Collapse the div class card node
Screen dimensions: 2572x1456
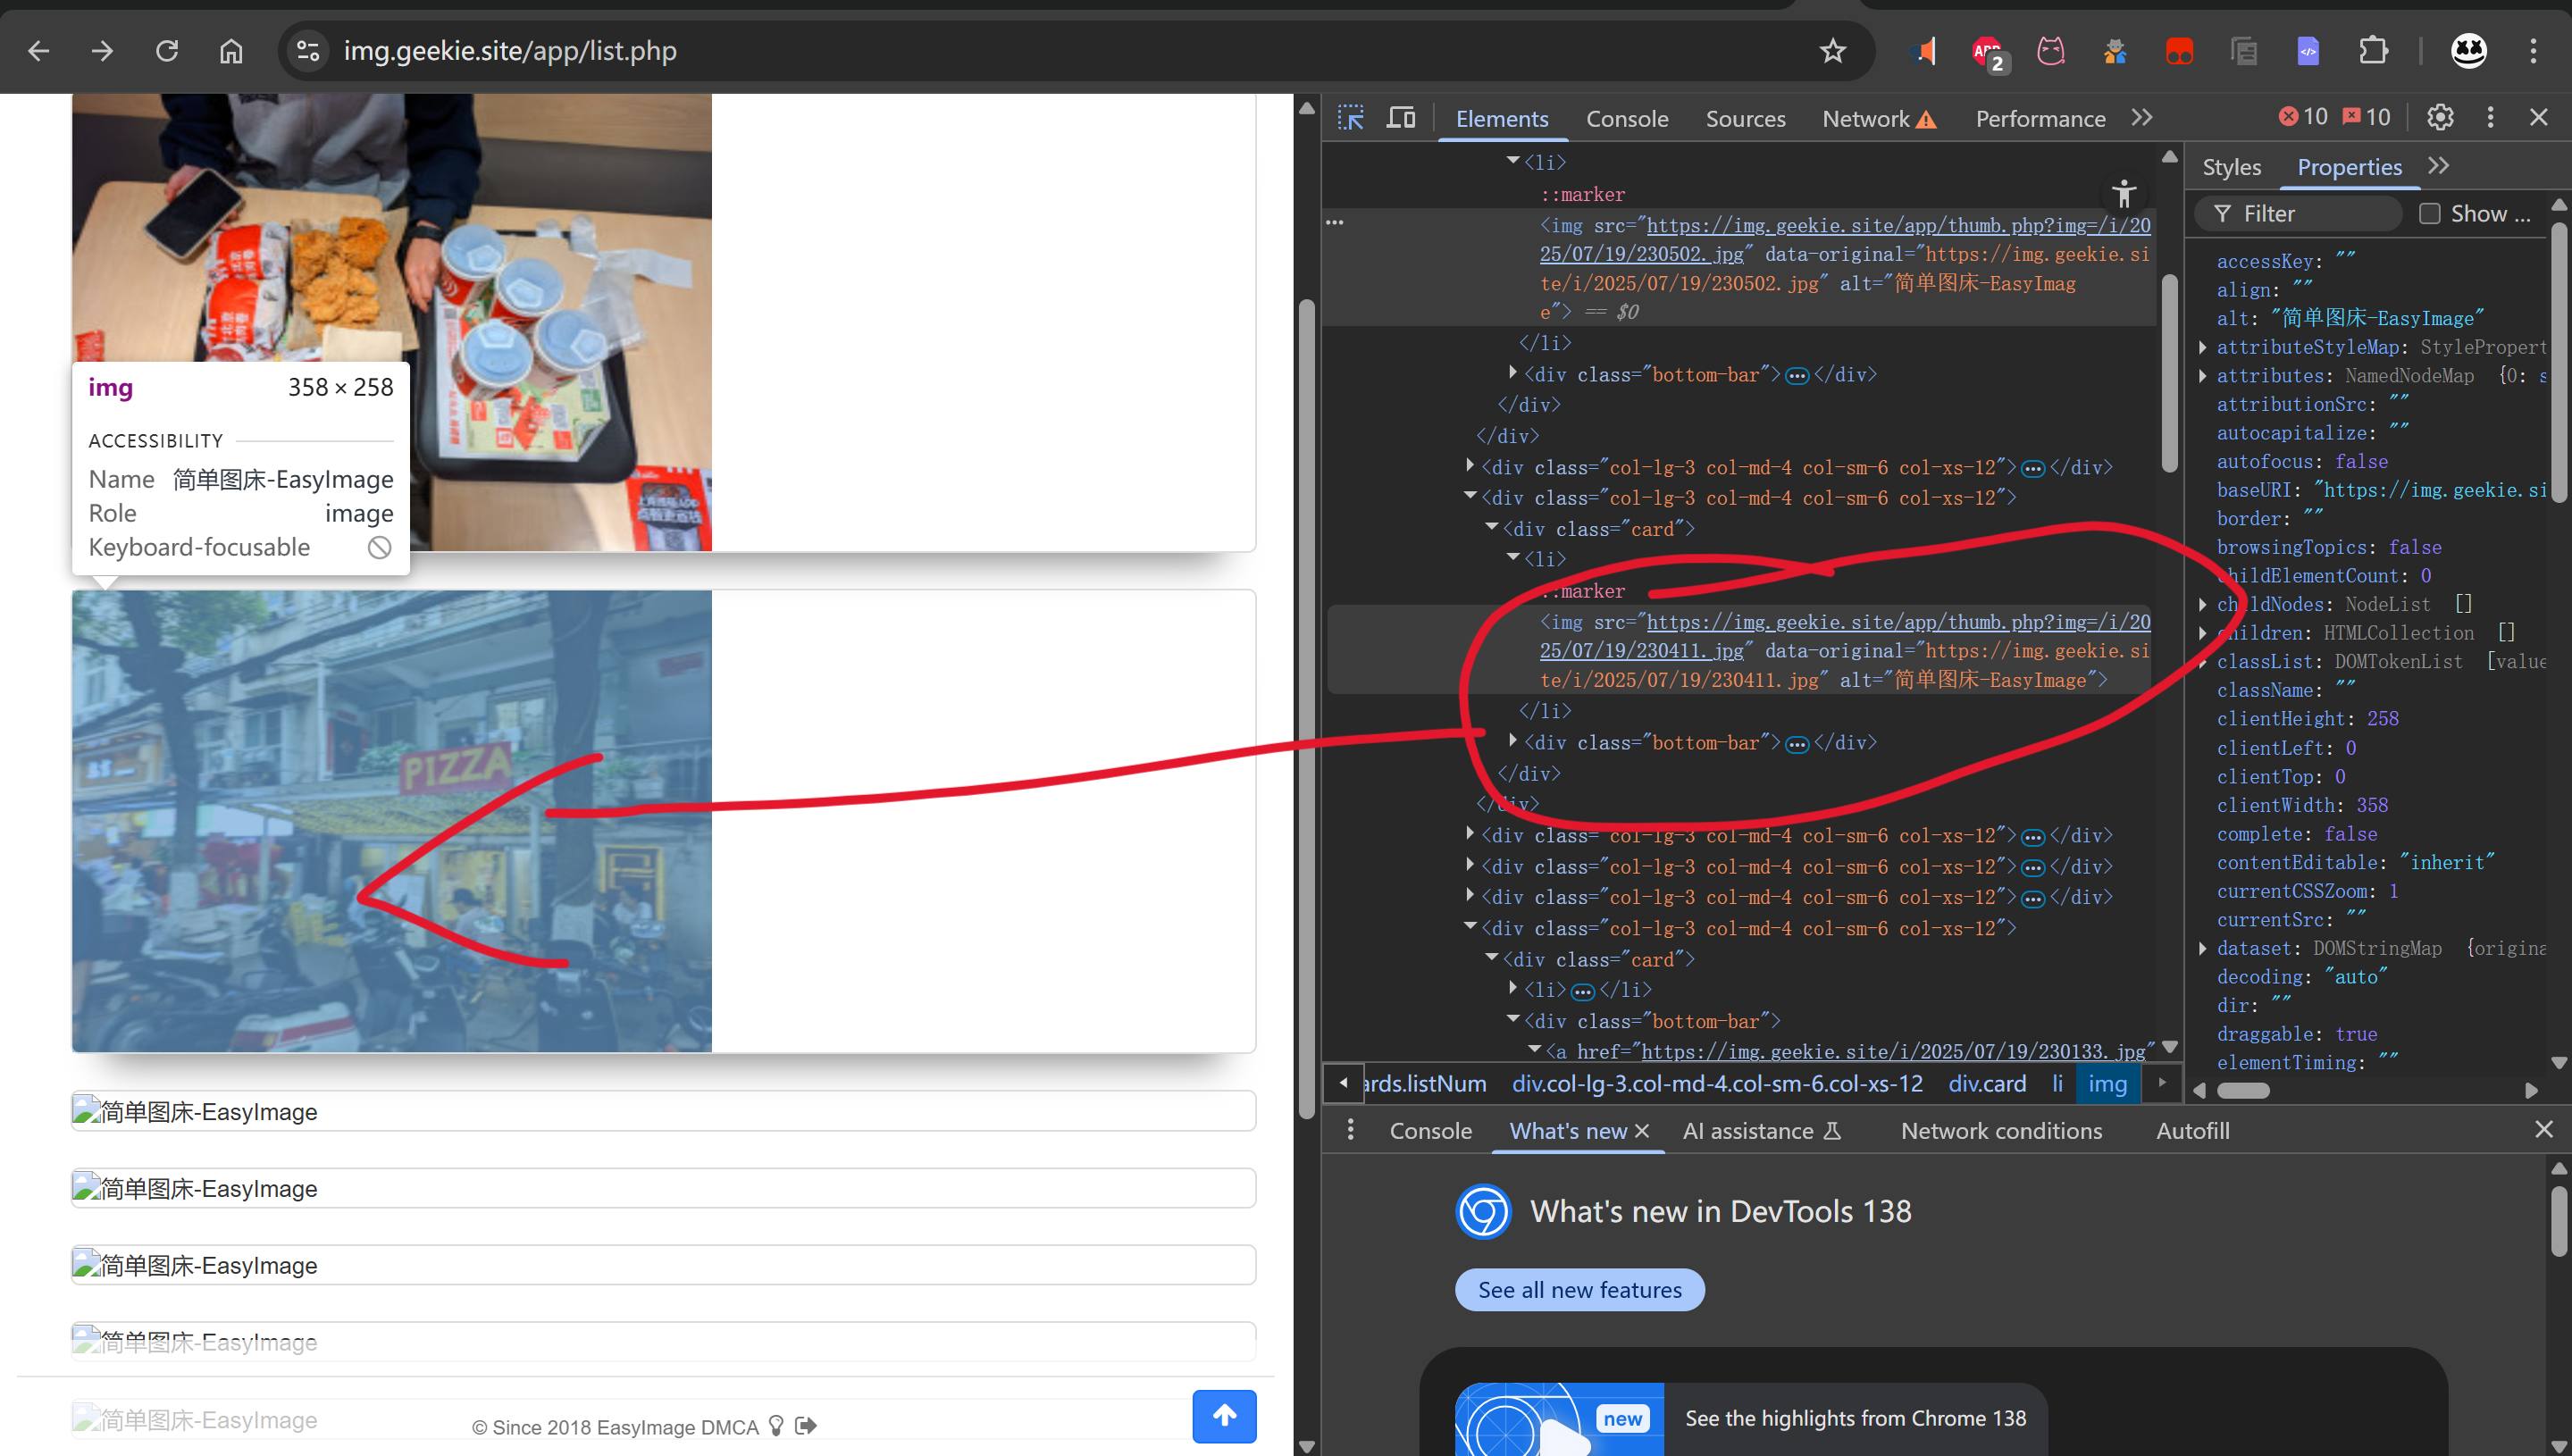click(1492, 528)
